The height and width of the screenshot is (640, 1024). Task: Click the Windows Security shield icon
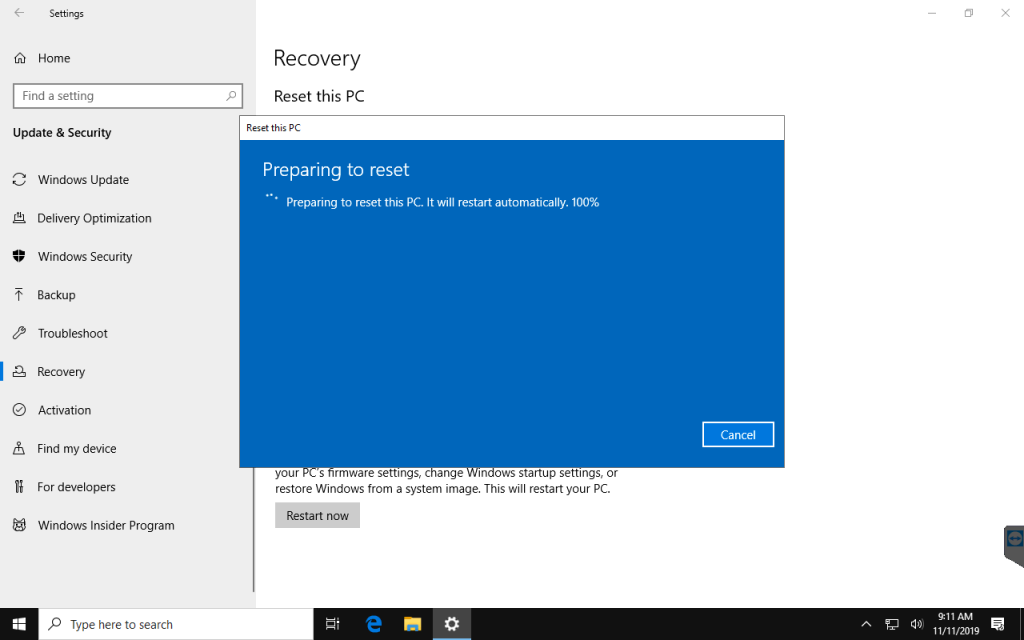20,256
